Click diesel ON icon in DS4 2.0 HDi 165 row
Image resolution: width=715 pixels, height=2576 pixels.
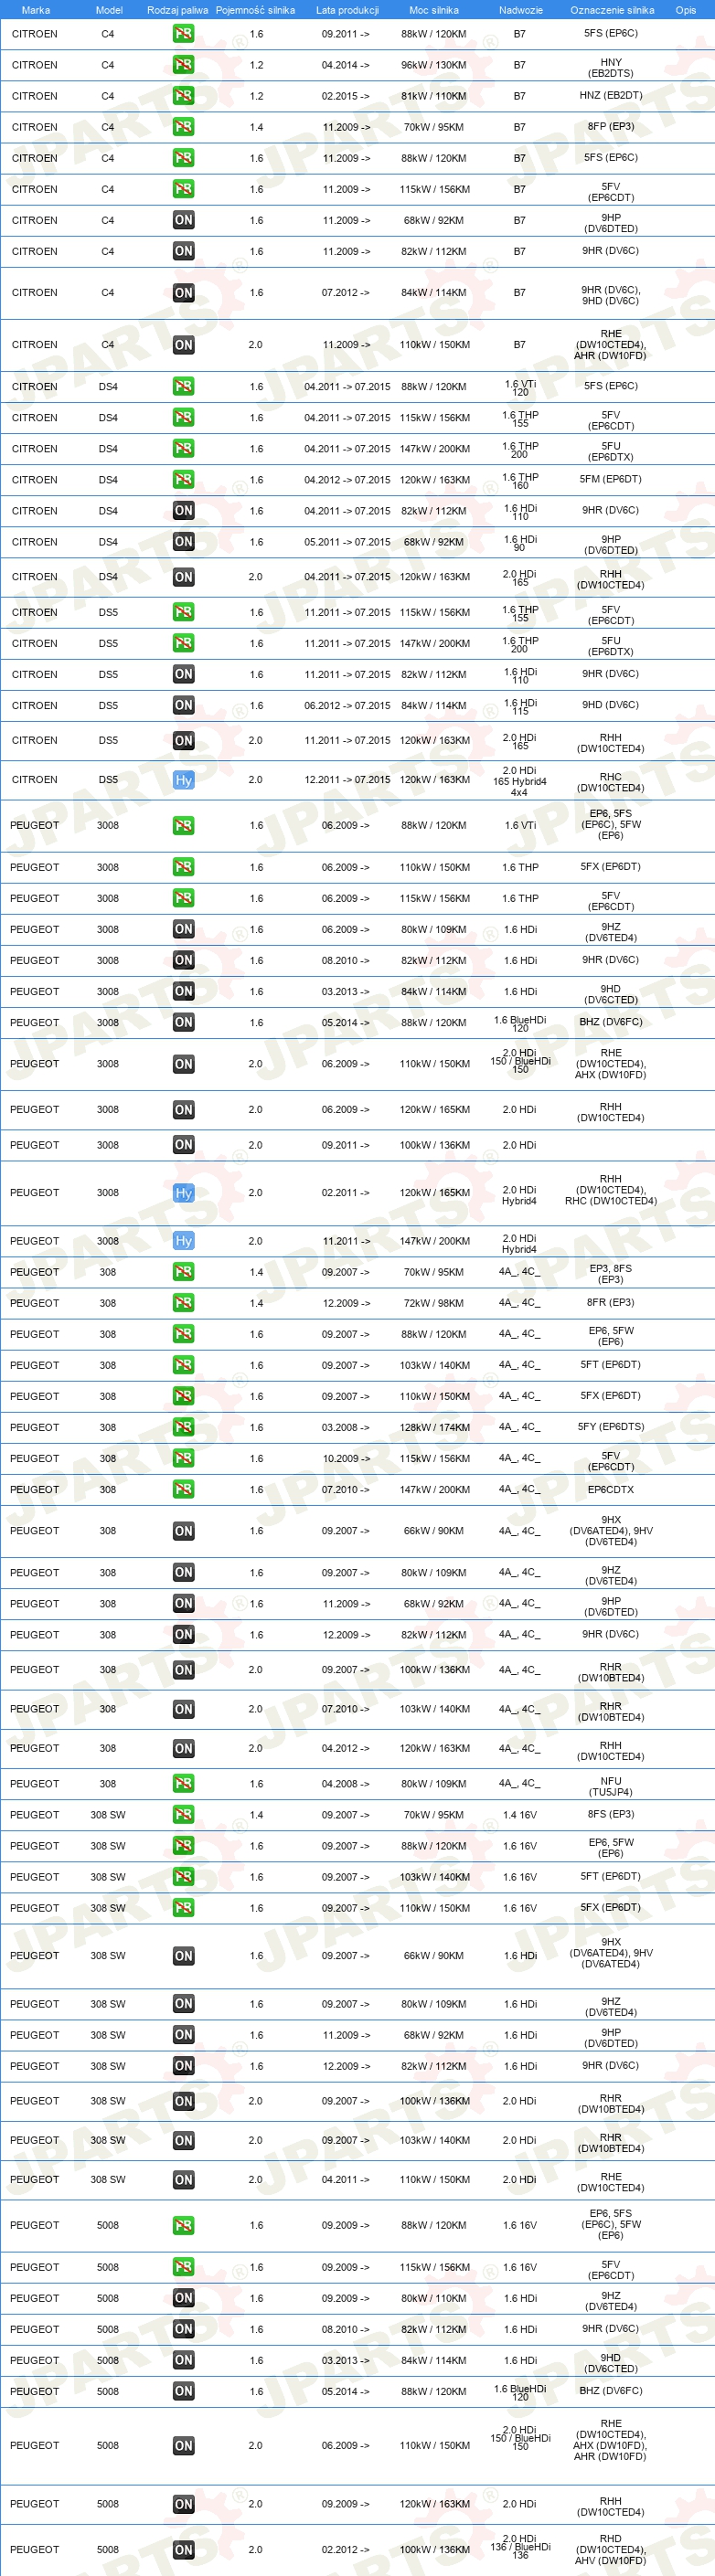pyautogui.click(x=183, y=577)
